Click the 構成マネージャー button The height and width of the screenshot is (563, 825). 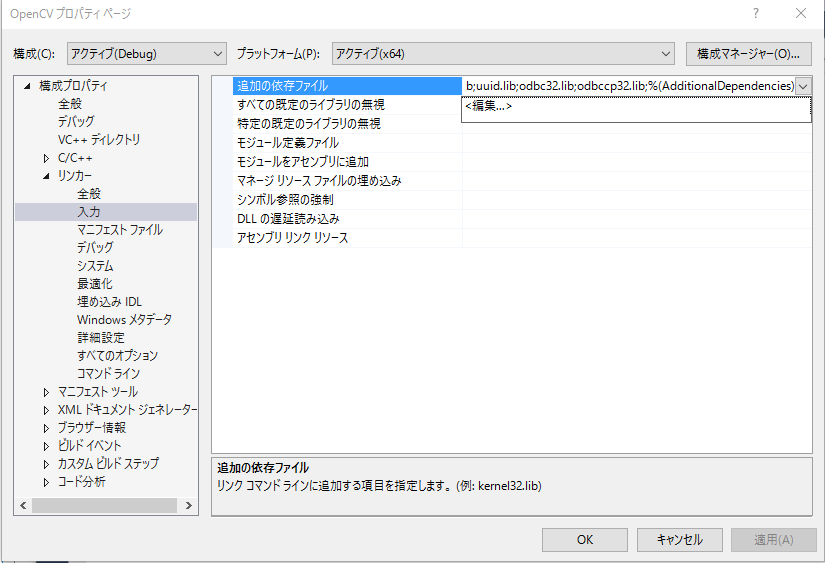point(748,53)
